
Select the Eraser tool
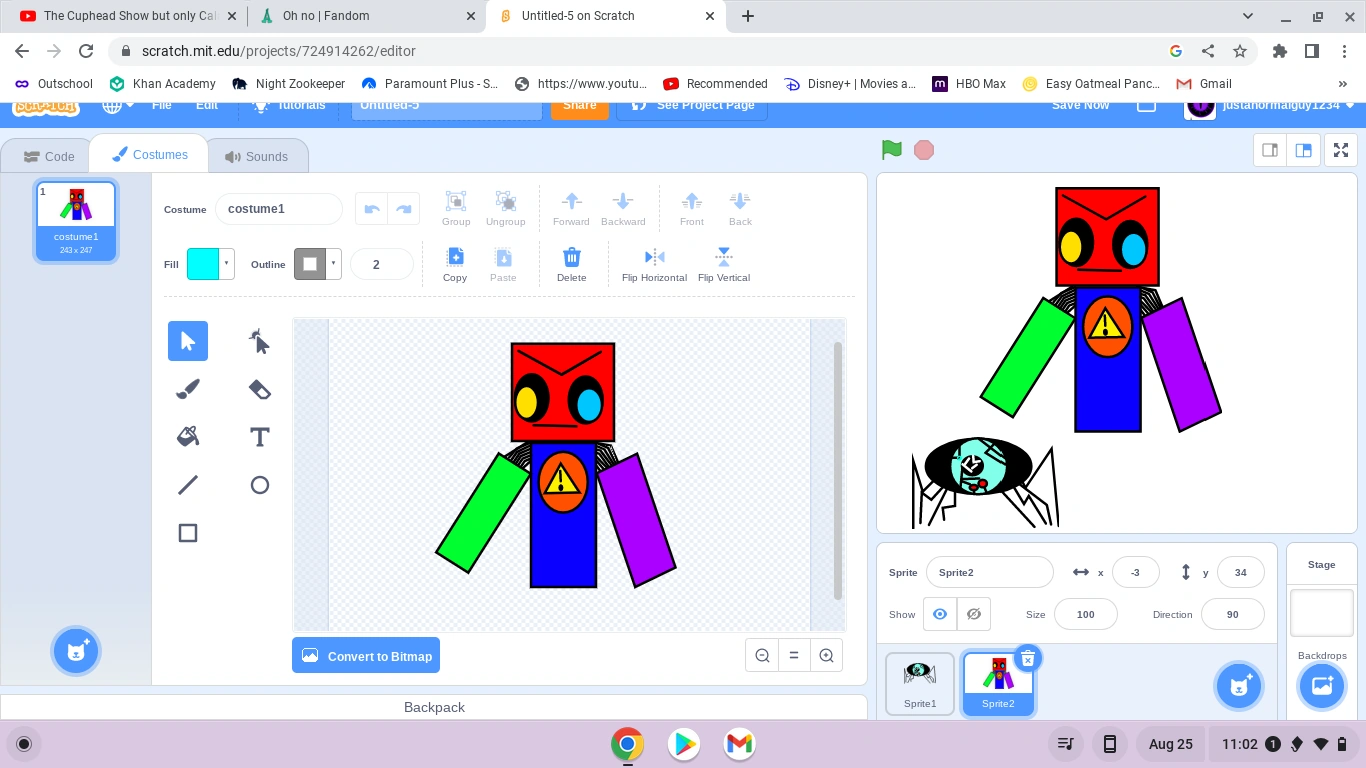pyautogui.click(x=259, y=389)
